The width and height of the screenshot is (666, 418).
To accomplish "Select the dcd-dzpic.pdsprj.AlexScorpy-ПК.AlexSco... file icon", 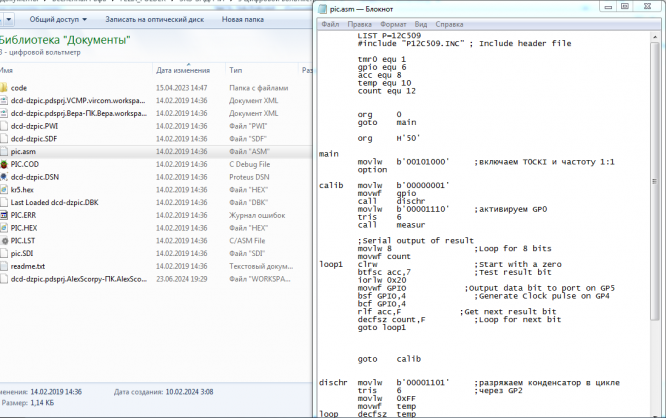I will [x=4, y=279].
